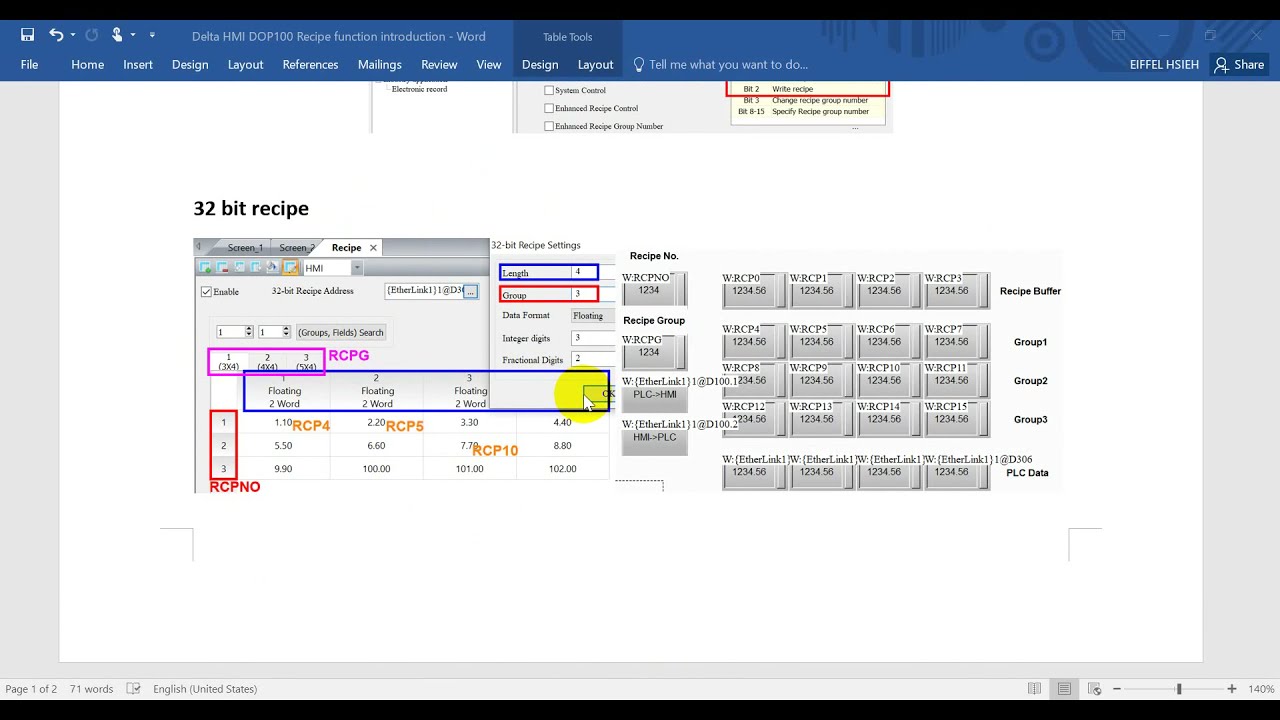This screenshot has height=720, width=1280.
Task: Click the Share button
Action: coord(1239,64)
